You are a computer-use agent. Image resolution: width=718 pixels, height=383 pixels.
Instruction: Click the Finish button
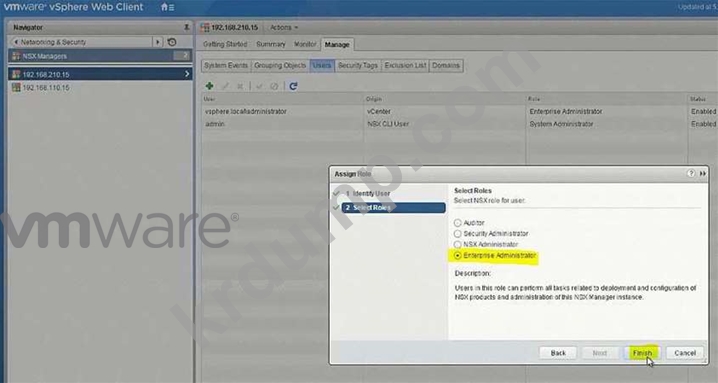coord(642,353)
